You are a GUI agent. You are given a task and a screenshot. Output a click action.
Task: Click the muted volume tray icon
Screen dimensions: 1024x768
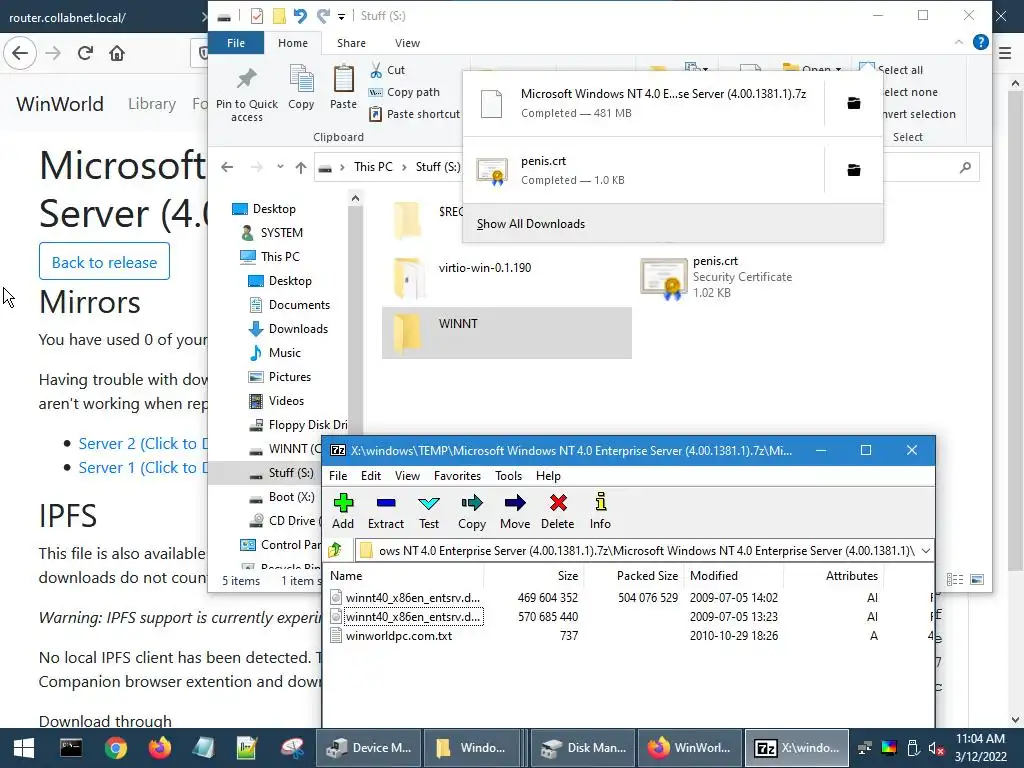click(936, 748)
